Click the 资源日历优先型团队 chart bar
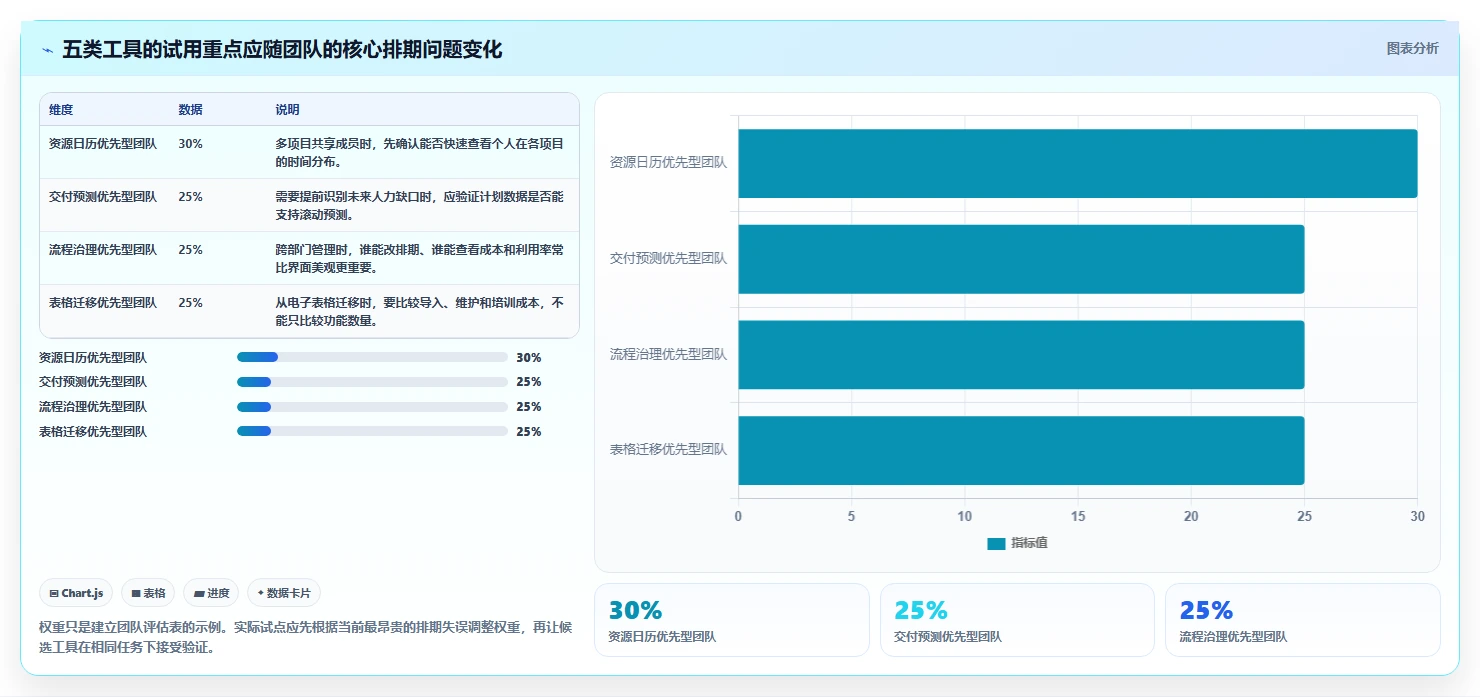 pyautogui.click(x=1077, y=163)
